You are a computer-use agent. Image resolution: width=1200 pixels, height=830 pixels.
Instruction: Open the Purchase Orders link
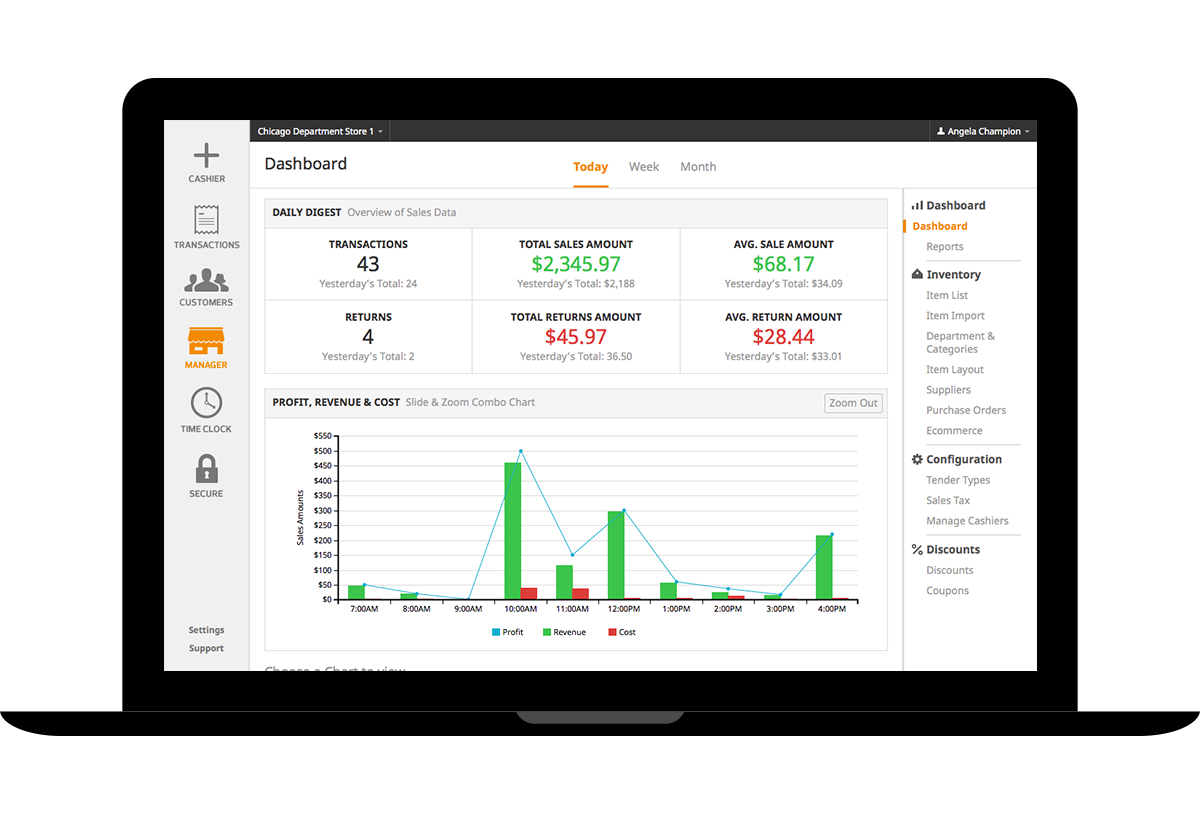pyautogui.click(x=966, y=410)
